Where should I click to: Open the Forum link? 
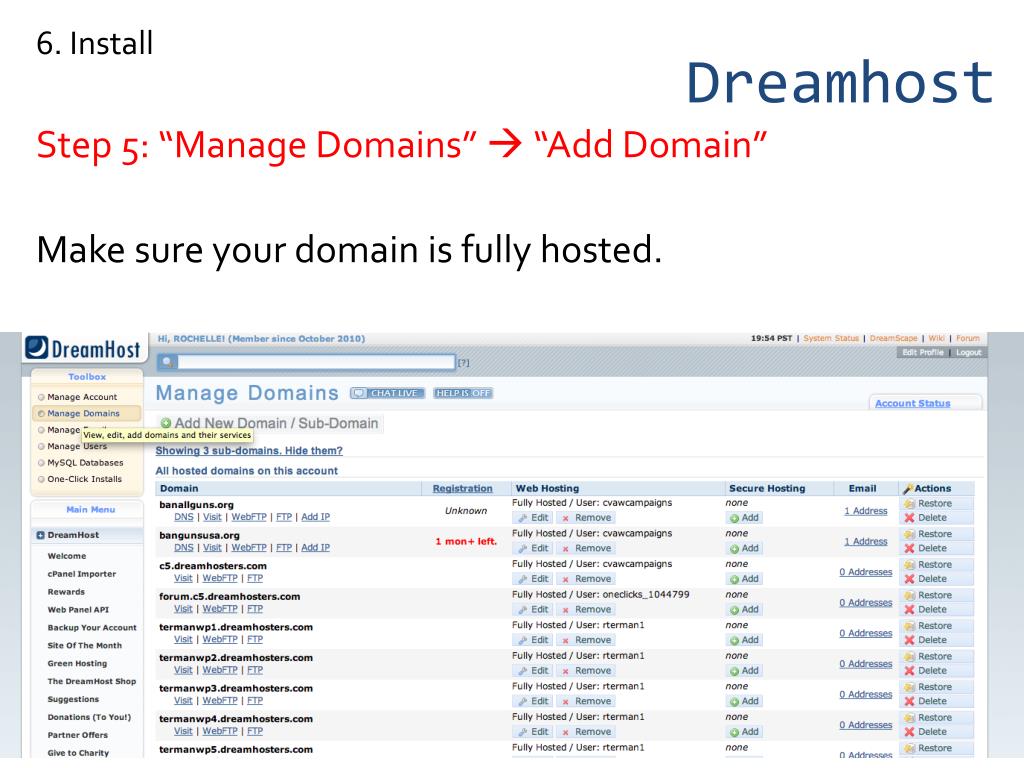[x=968, y=338]
